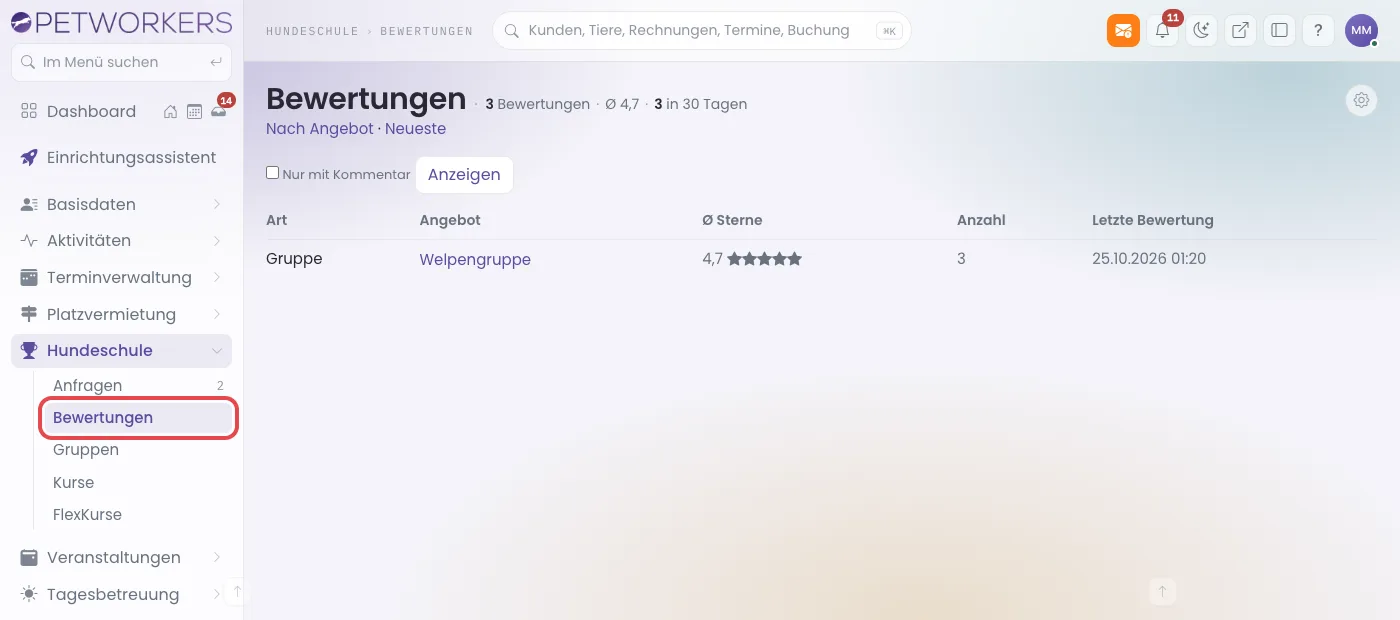The height and width of the screenshot is (620, 1400).
Task: Click the 25.10.2026 01:20 date cell
Action: [x=1149, y=259]
